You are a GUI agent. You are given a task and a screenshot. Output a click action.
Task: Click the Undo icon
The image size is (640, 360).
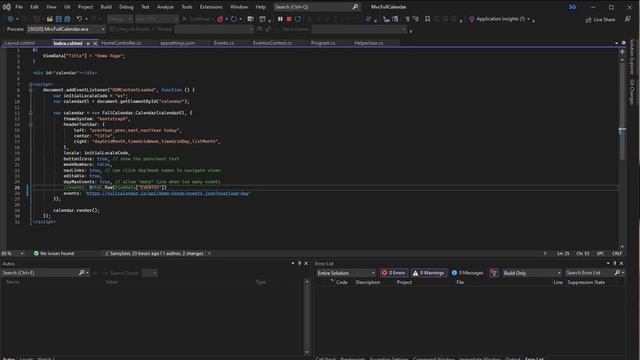click(79, 19)
